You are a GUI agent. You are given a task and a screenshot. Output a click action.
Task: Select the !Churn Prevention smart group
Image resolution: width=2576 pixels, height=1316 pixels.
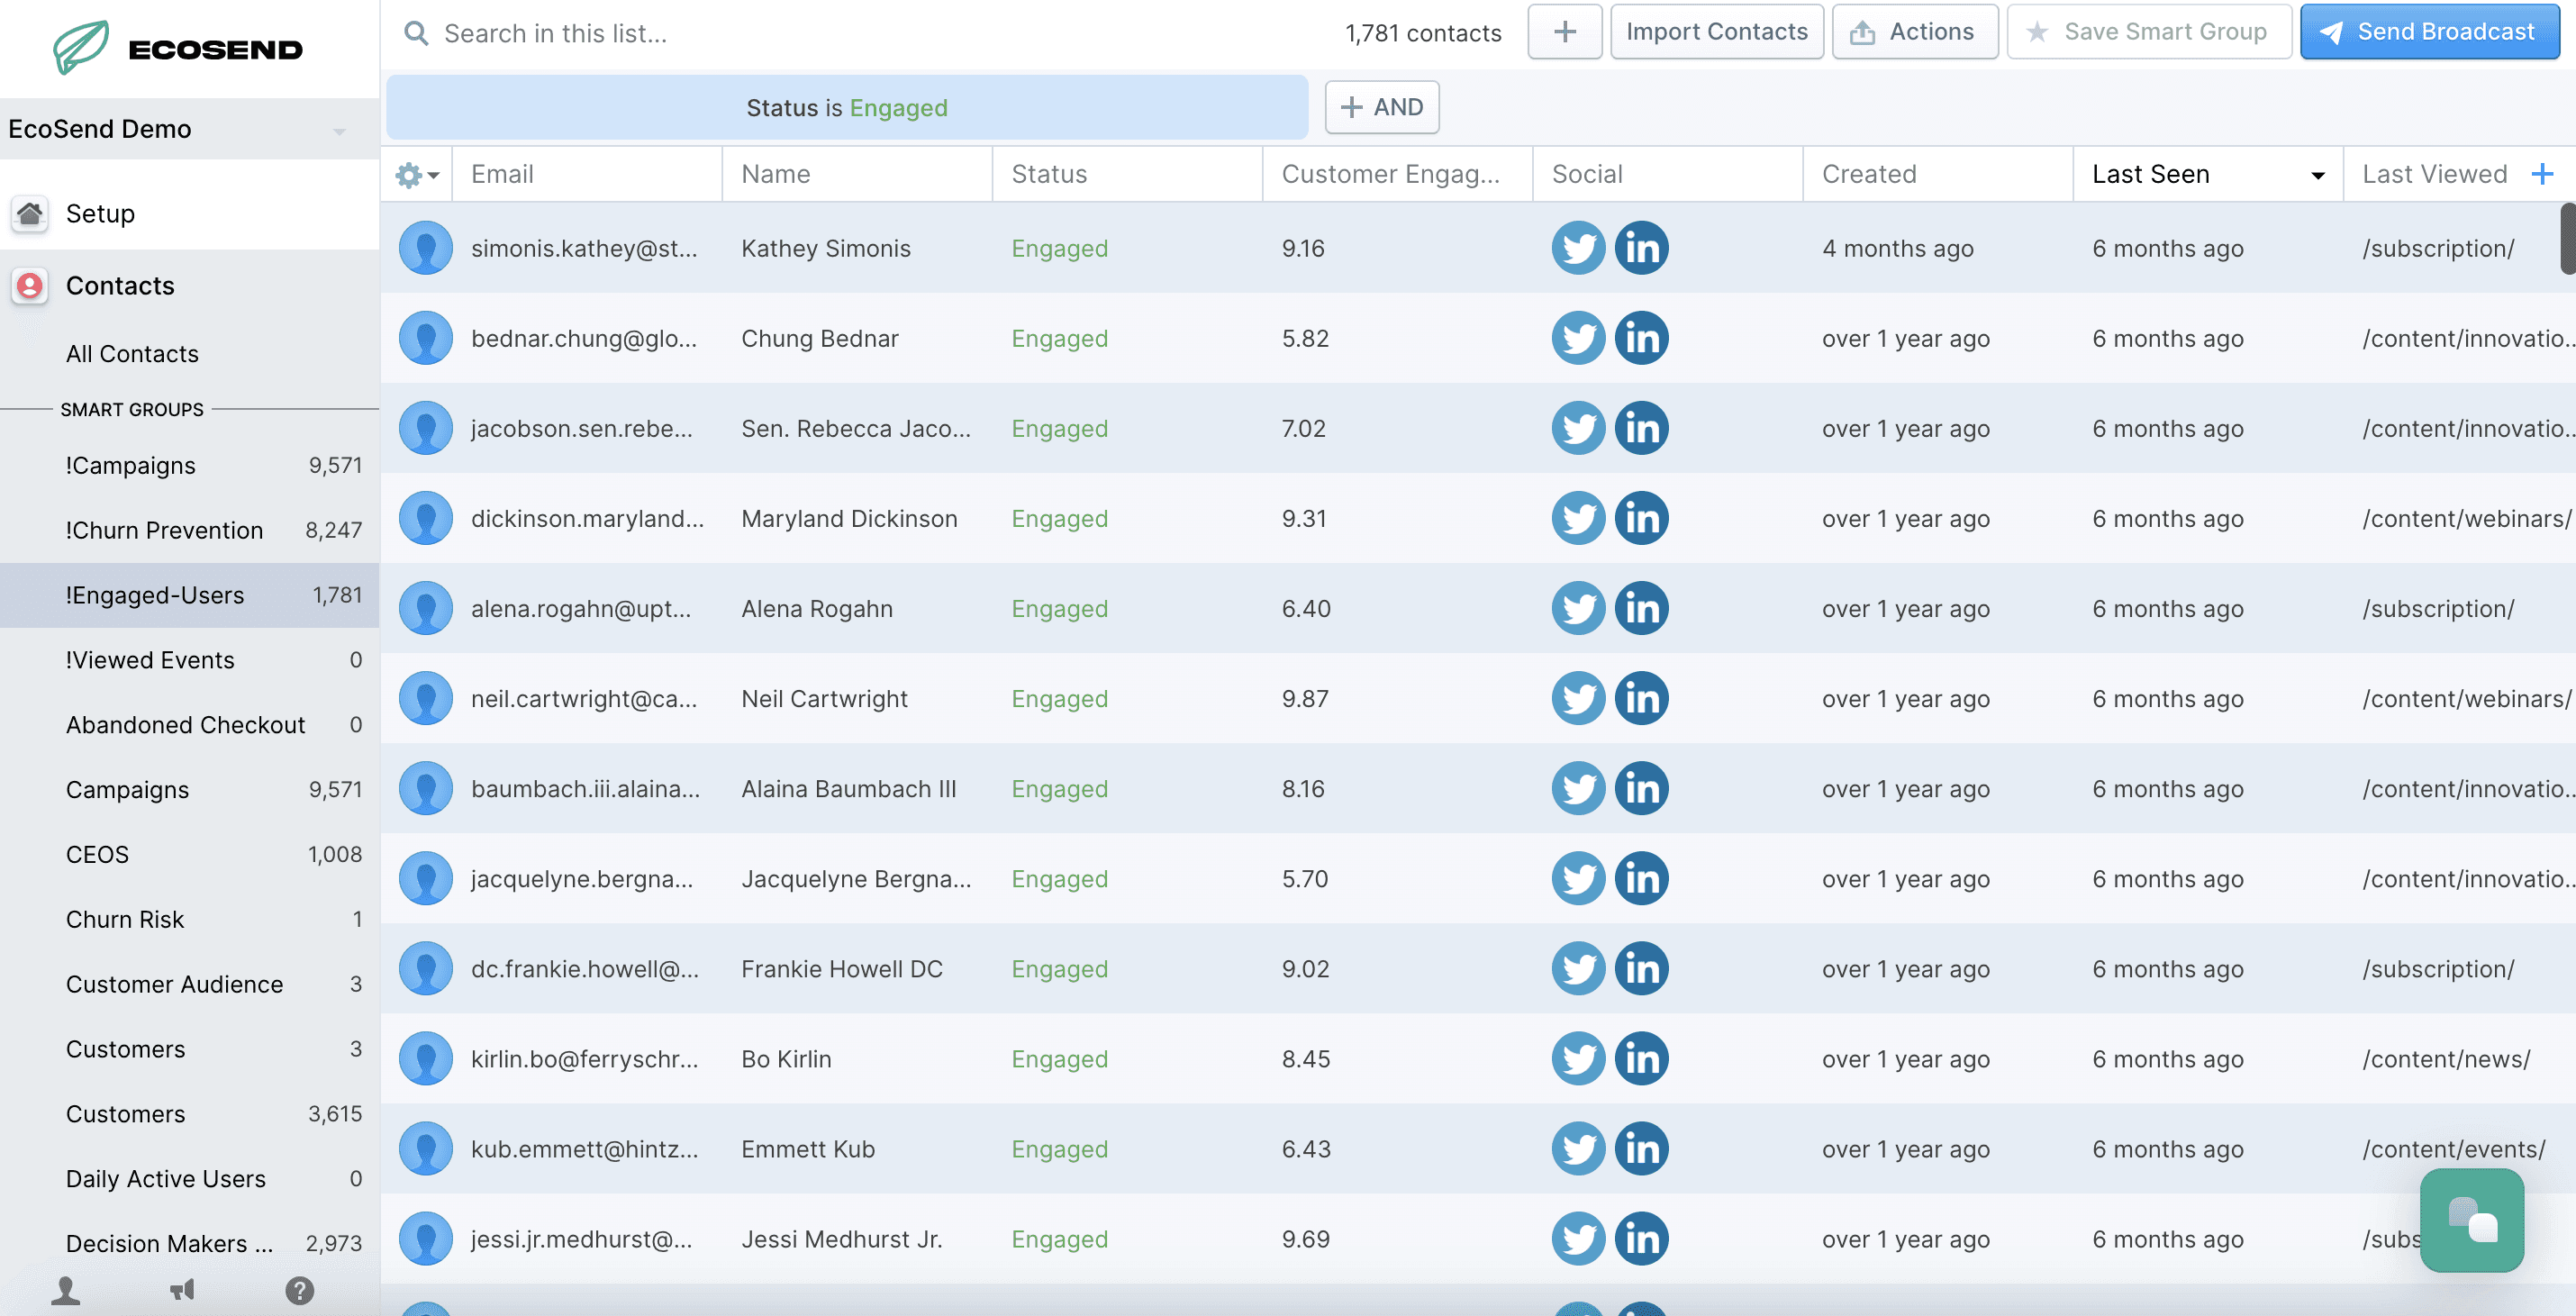[164, 530]
